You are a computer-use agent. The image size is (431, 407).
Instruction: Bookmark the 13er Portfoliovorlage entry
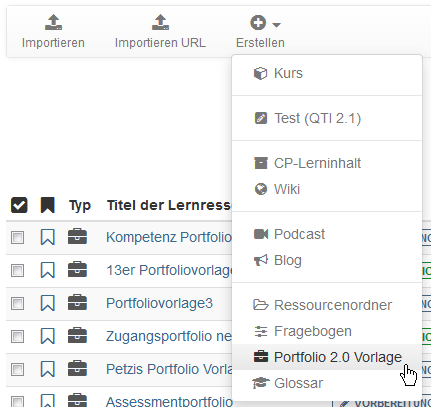click(48, 270)
